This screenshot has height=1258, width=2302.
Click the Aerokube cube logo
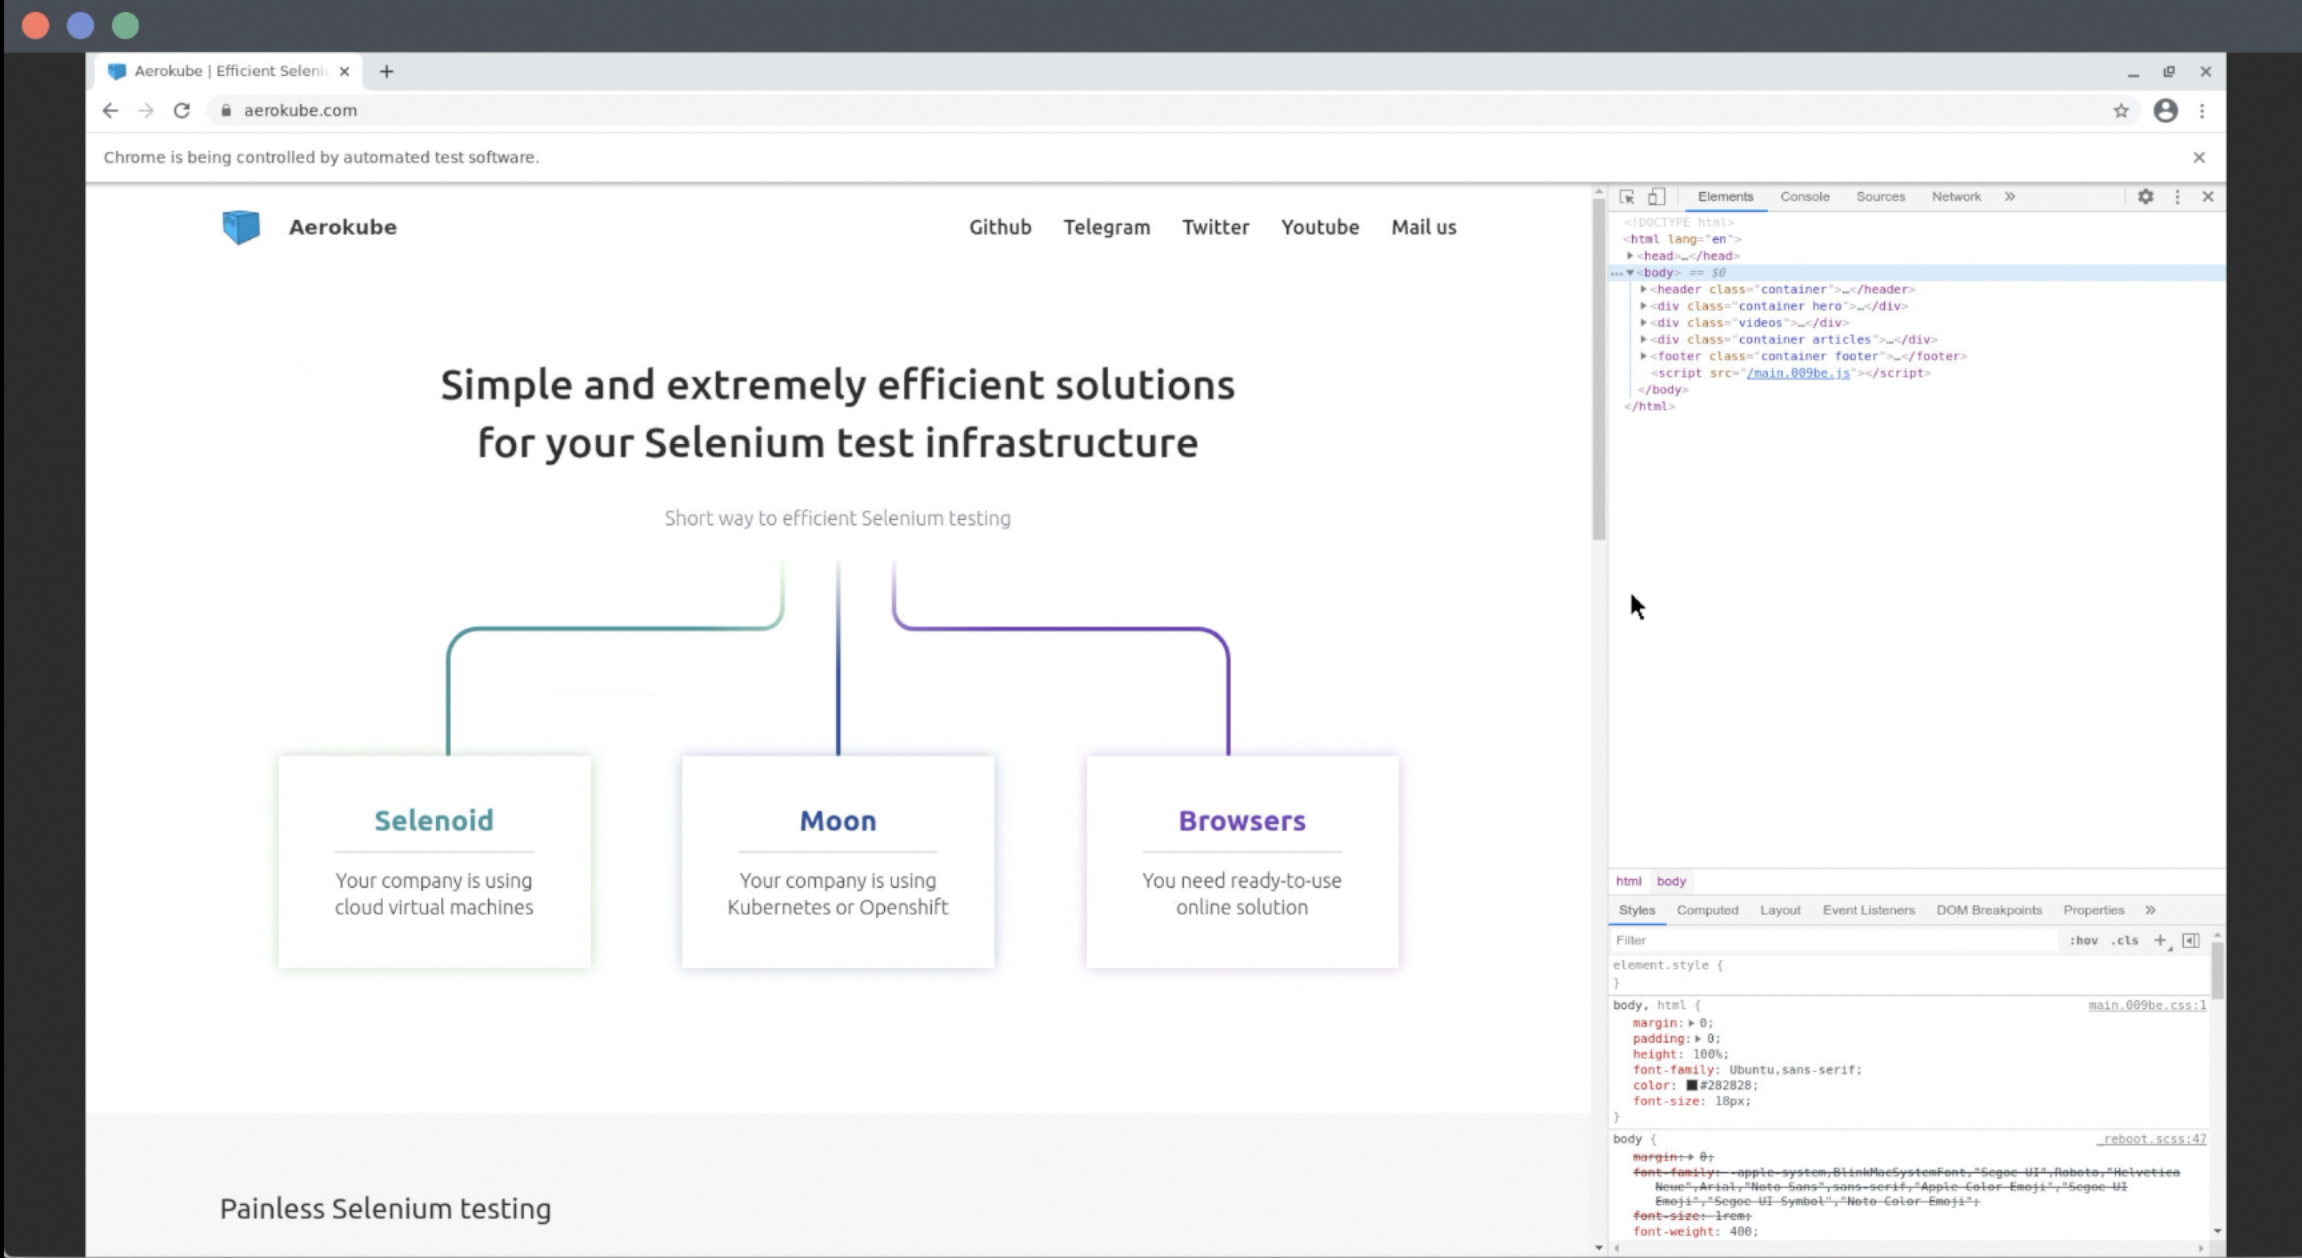(x=240, y=227)
